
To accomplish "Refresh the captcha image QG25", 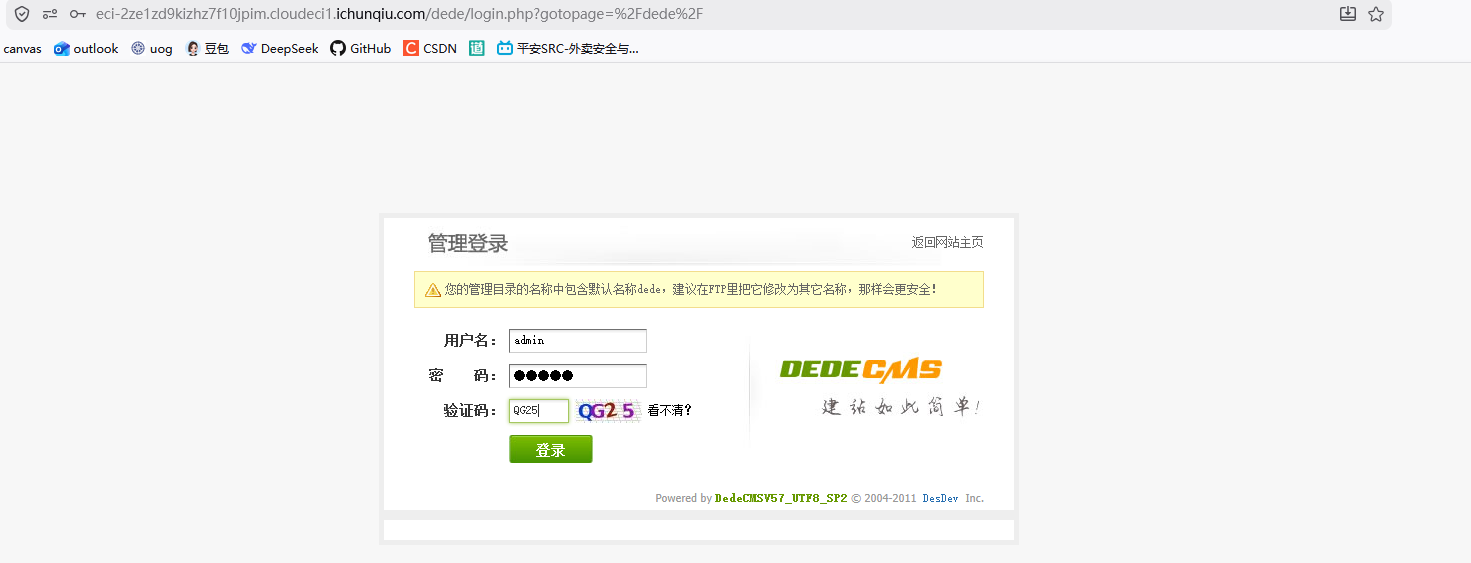I will click(x=608, y=411).
